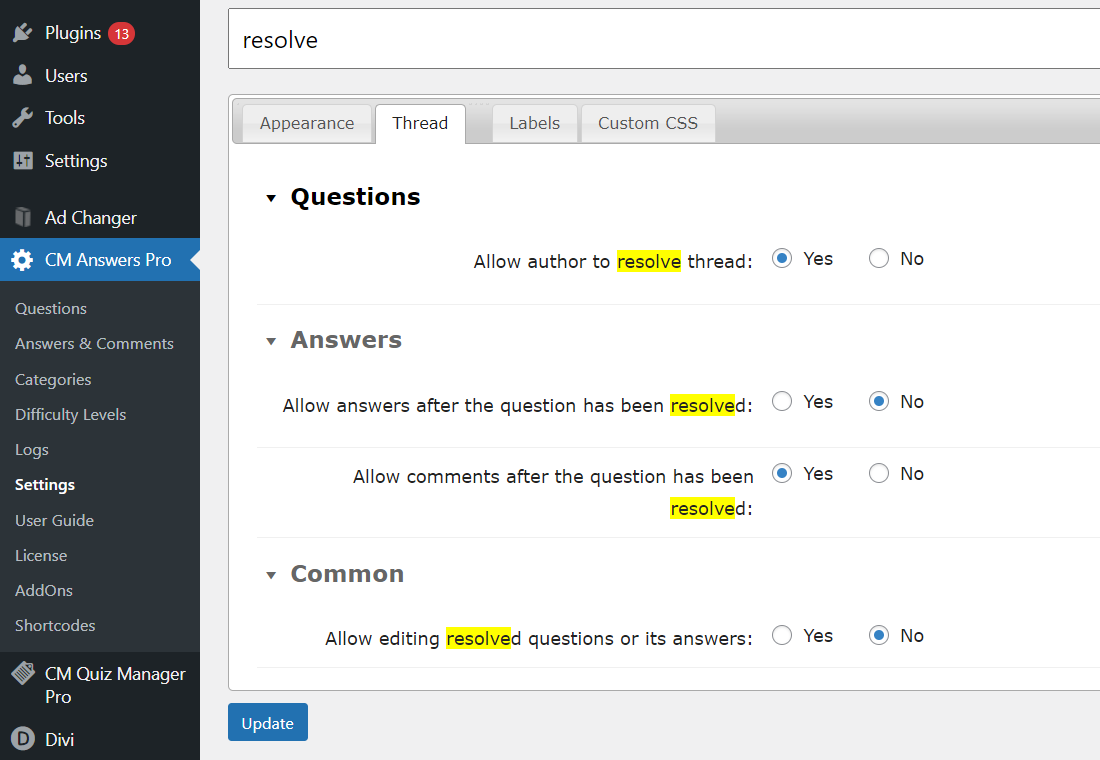Click label "Allow comments after the question has been resolved:"
Image resolution: width=1100 pixels, height=760 pixels.
553,492
